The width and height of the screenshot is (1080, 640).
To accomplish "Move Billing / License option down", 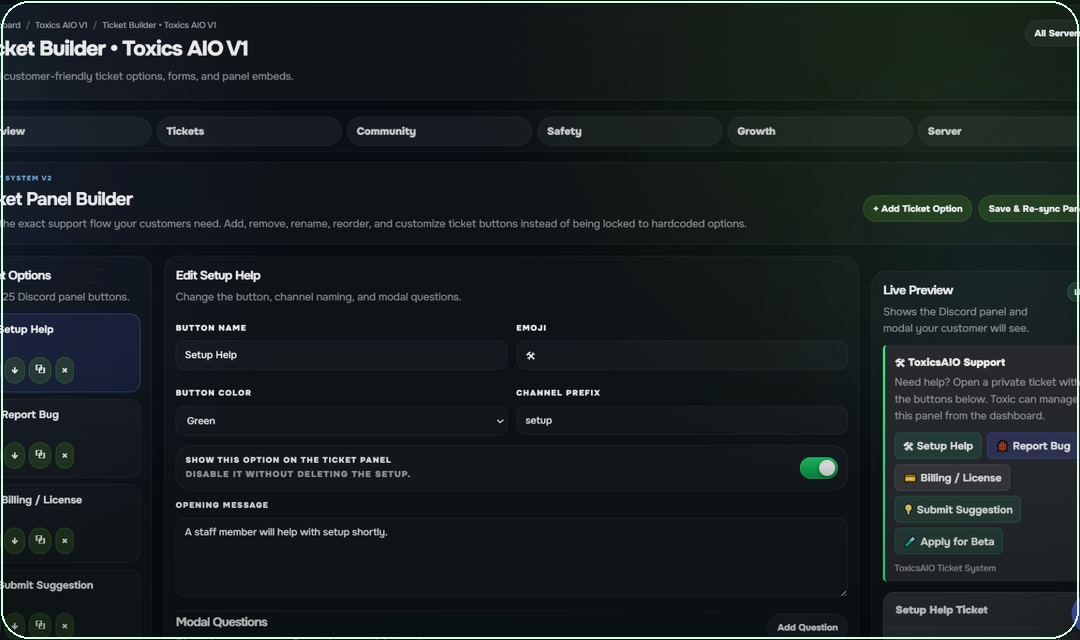I will click(14, 541).
